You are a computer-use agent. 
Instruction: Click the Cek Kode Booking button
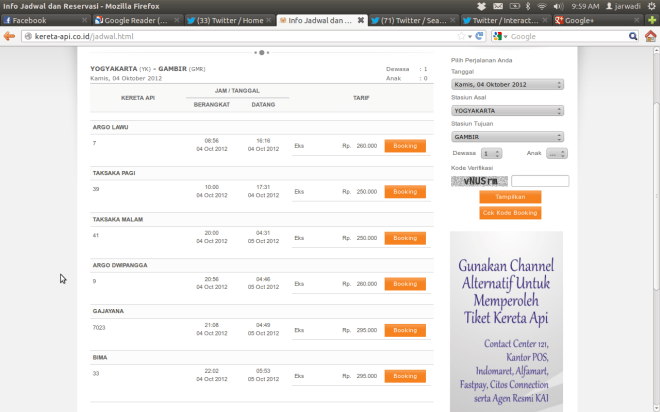click(510, 213)
